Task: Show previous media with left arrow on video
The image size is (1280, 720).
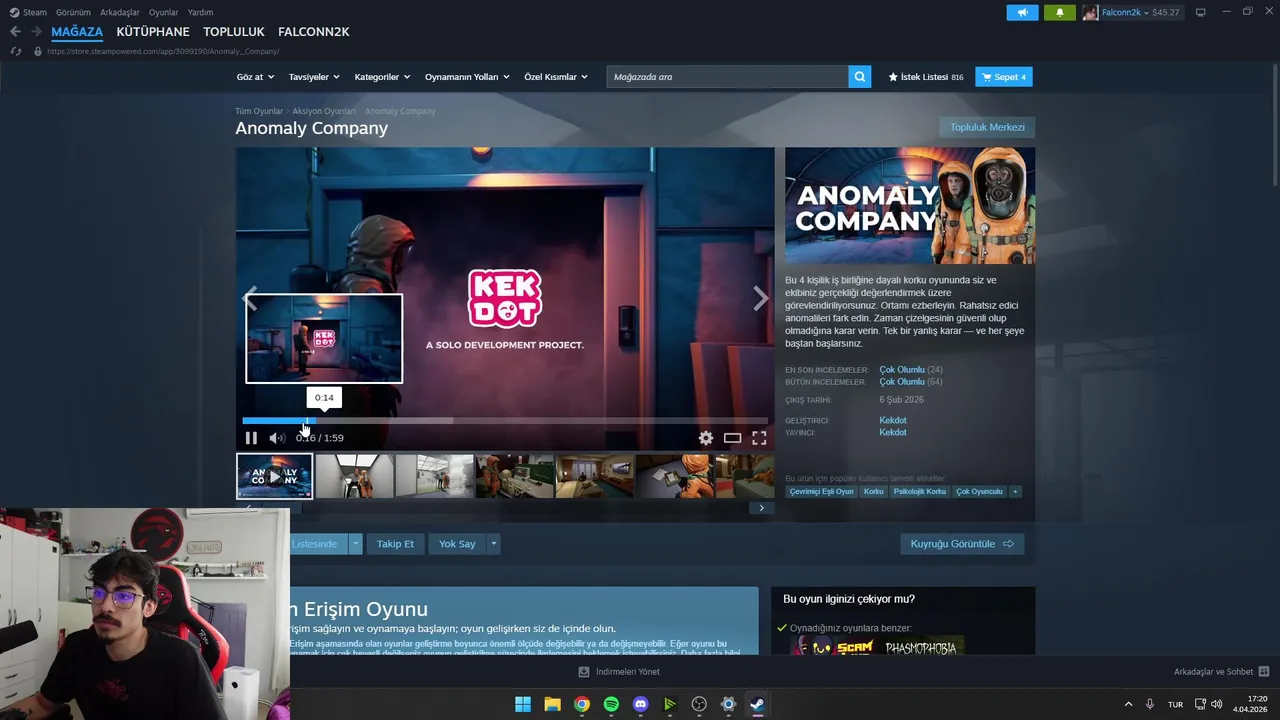Action: [x=250, y=298]
